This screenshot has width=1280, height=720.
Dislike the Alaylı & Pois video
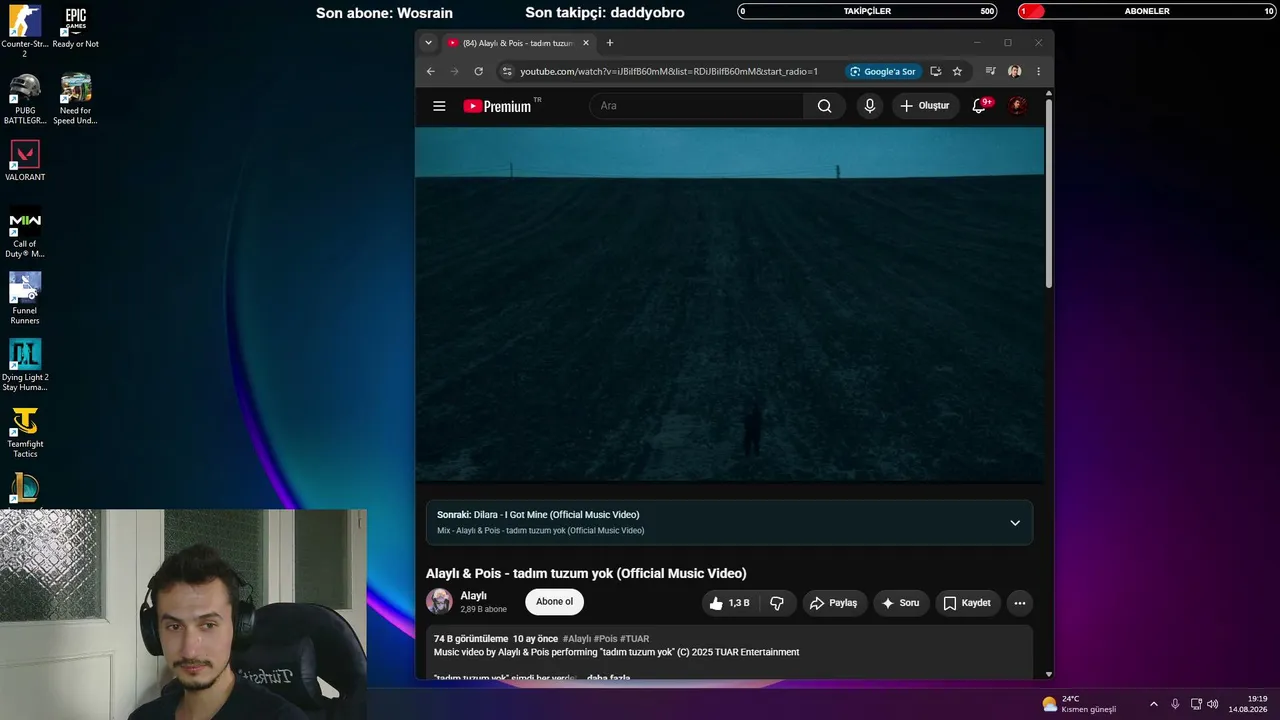(777, 603)
